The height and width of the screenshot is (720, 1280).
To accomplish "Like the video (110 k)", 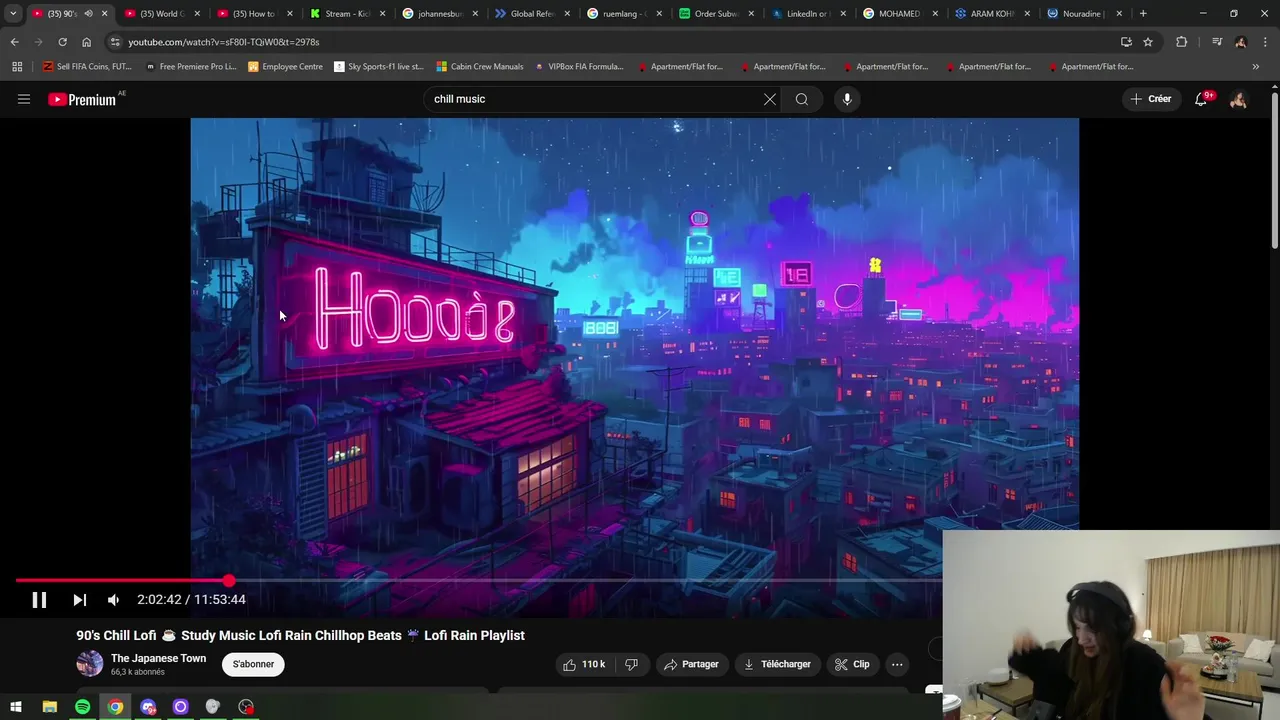I will coord(584,664).
